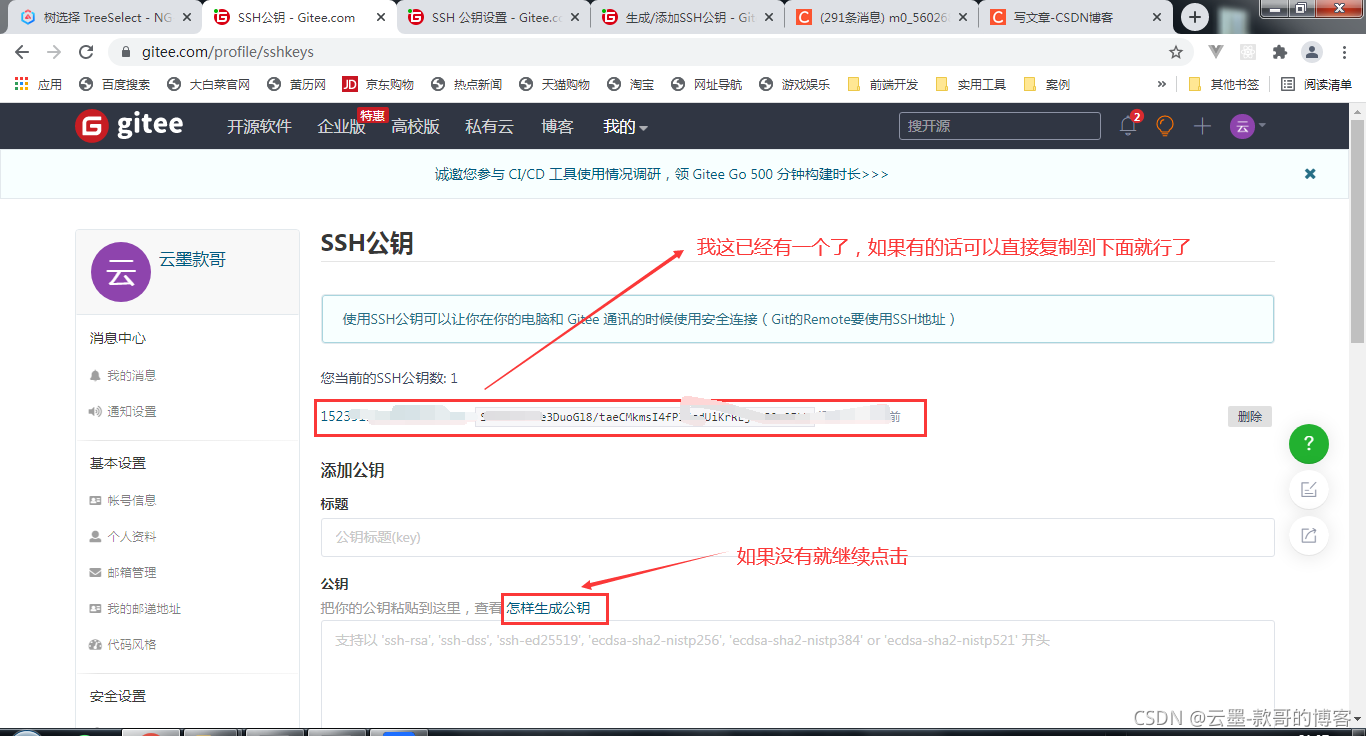Open the 其他书签 folder
The image size is (1366, 736).
pyautogui.click(x=1223, y=85)
